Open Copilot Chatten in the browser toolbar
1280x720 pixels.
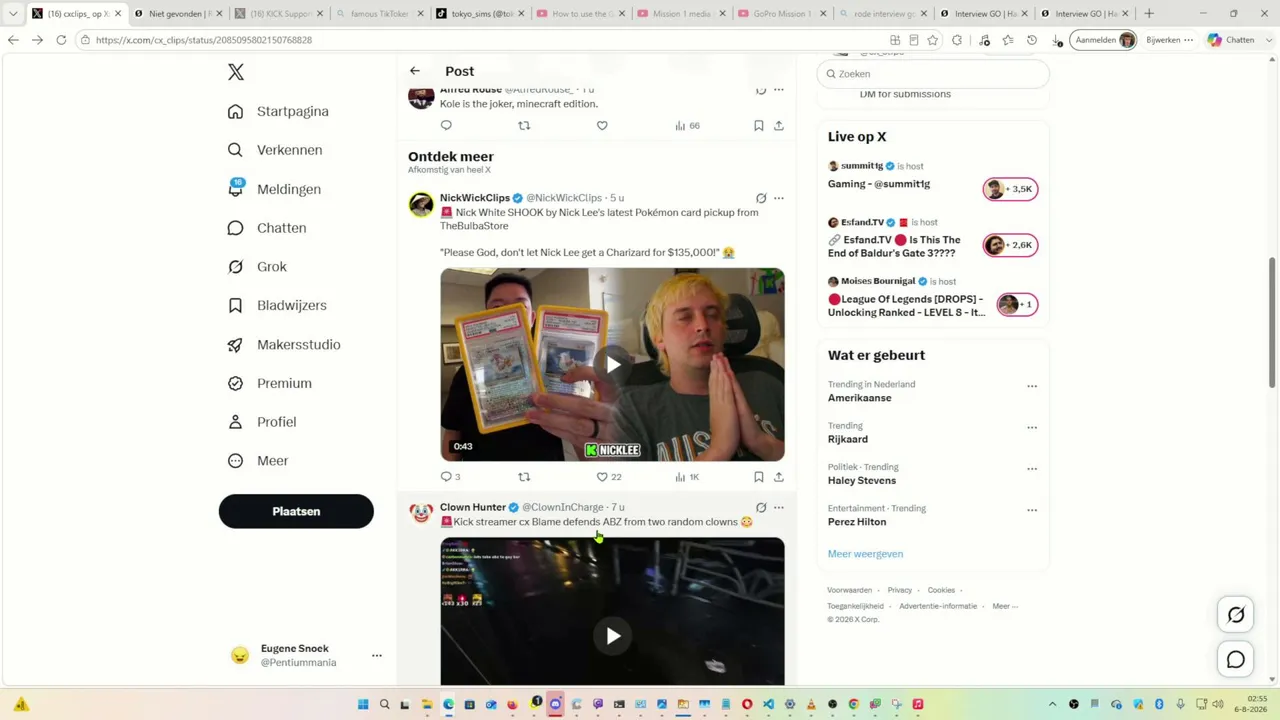point(1230,40)
